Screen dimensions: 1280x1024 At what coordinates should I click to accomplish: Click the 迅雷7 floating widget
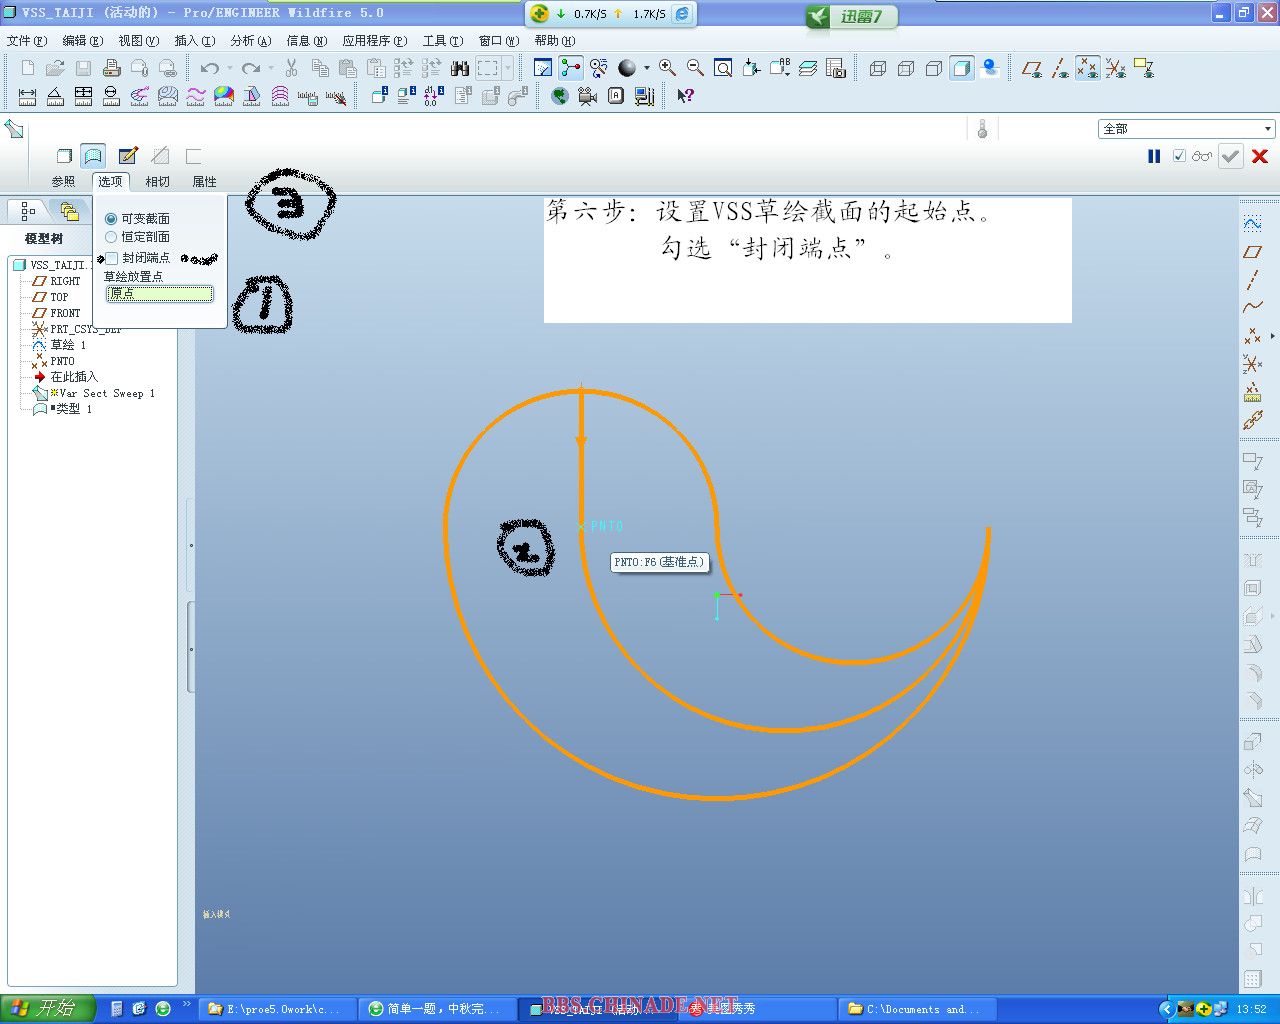click(x=851, y=17)
